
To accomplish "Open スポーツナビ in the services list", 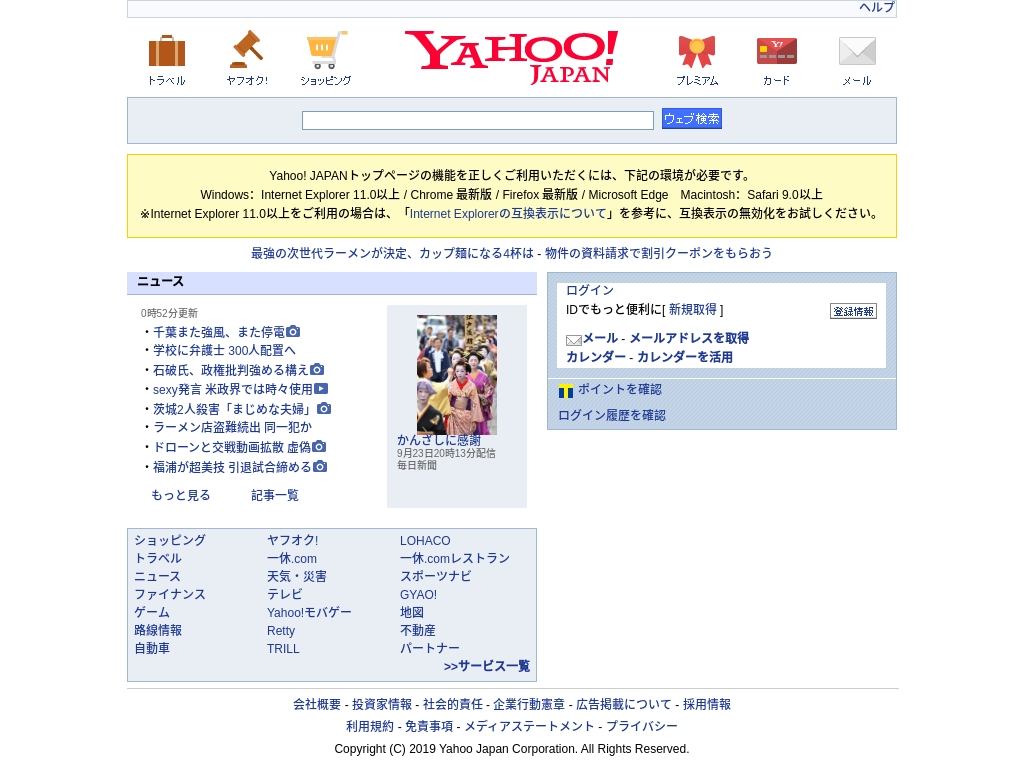I will [436, 576].
